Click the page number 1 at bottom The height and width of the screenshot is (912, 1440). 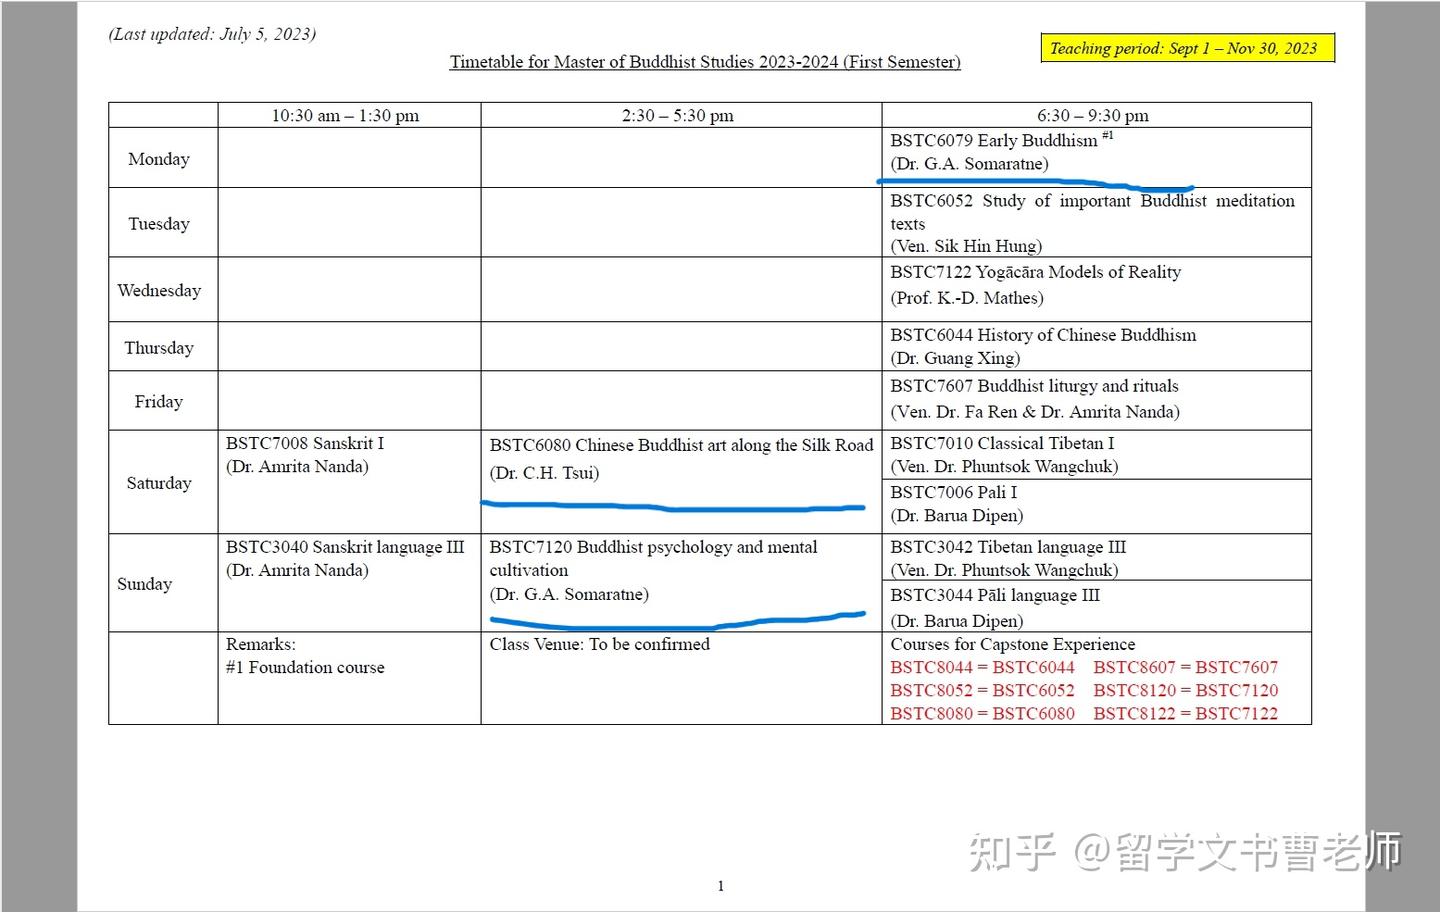click(x=720, y=885)
